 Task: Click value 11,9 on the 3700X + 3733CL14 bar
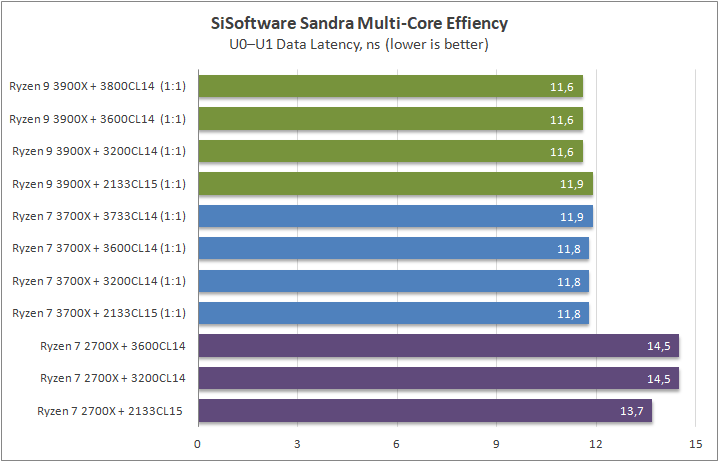(572, 217)
